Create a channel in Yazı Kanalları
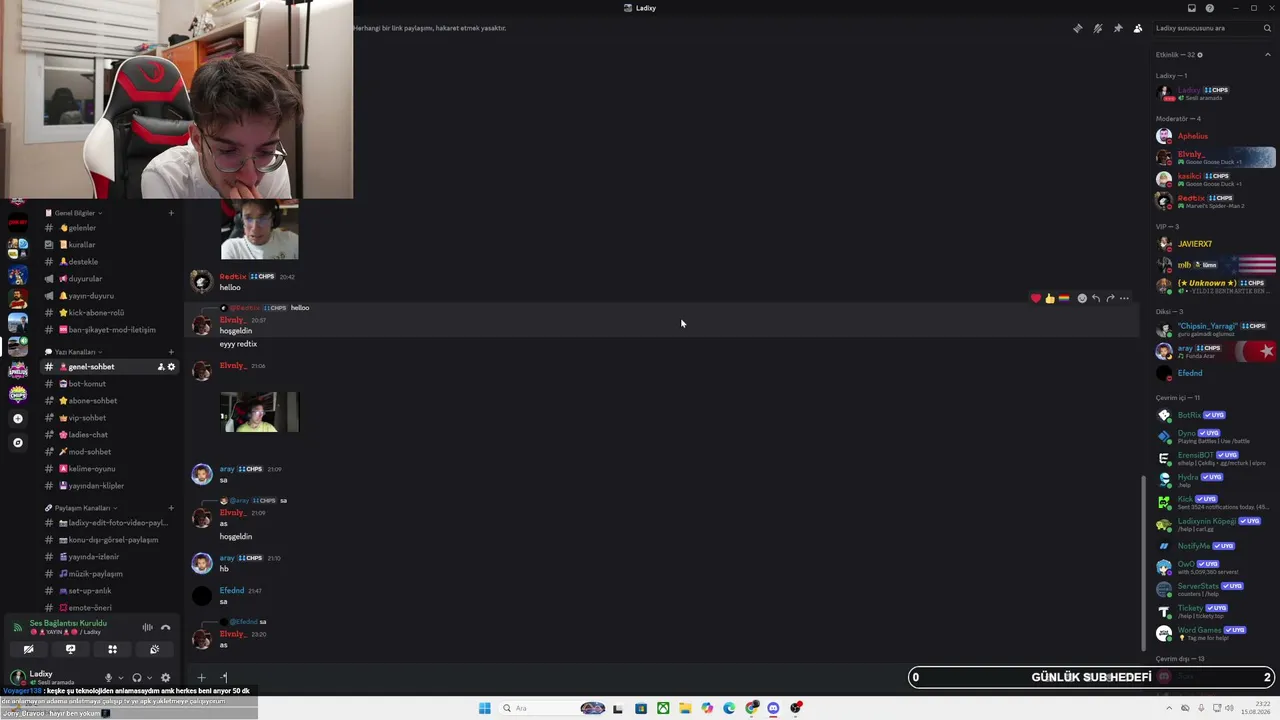The height and width of the screenshot is (720, 1280). click(171, 352)
